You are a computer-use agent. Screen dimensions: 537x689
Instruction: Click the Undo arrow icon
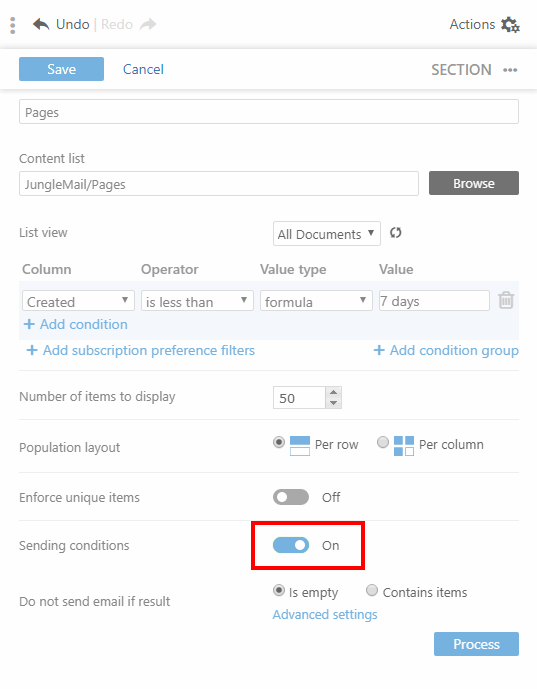point(41,24)
